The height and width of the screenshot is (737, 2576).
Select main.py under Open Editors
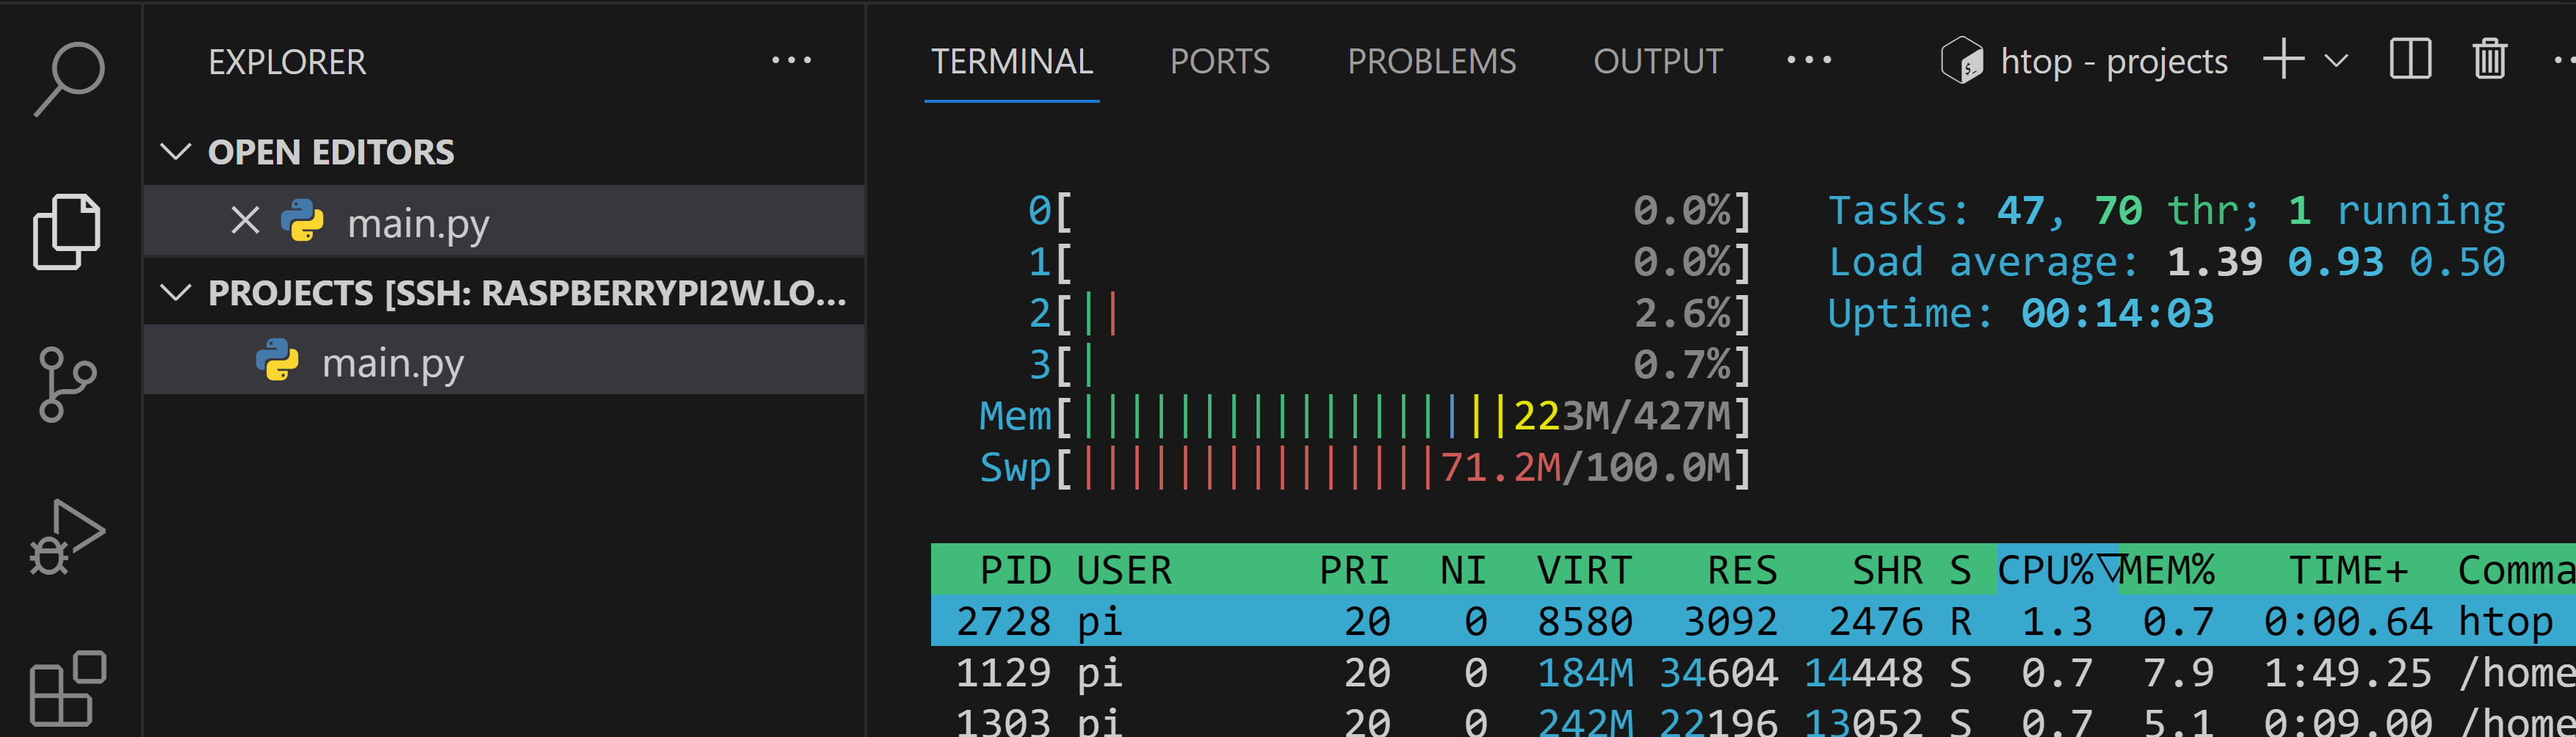click(x=504, y=221)
